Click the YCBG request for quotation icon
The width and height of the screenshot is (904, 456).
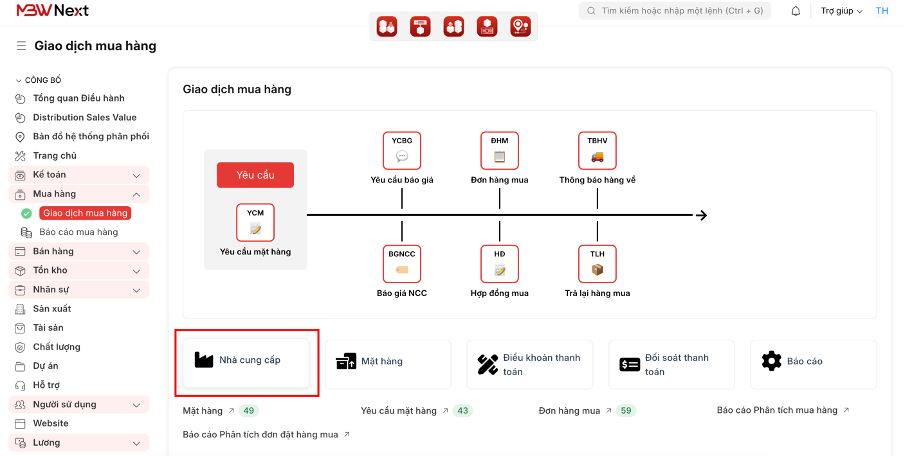tap(402, 151)
